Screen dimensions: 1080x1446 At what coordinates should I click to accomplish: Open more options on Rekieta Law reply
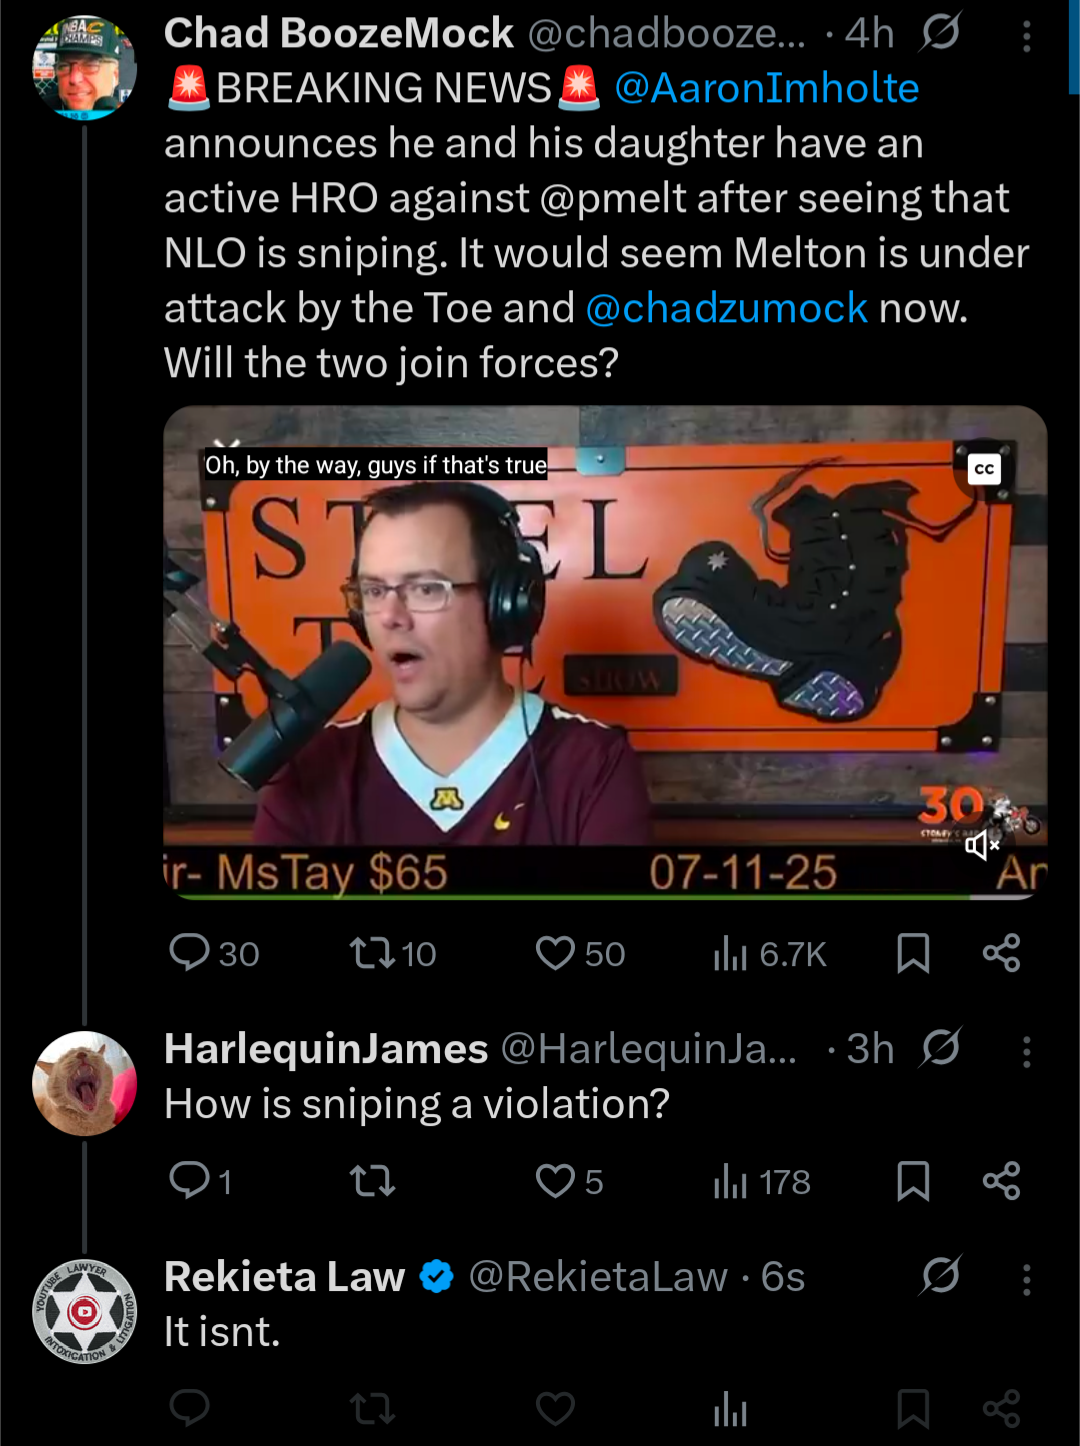pos(1027,1280)
